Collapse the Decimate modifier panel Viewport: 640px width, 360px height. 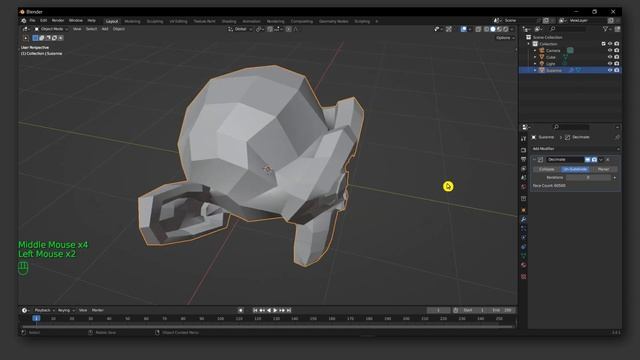click(534, 160)
